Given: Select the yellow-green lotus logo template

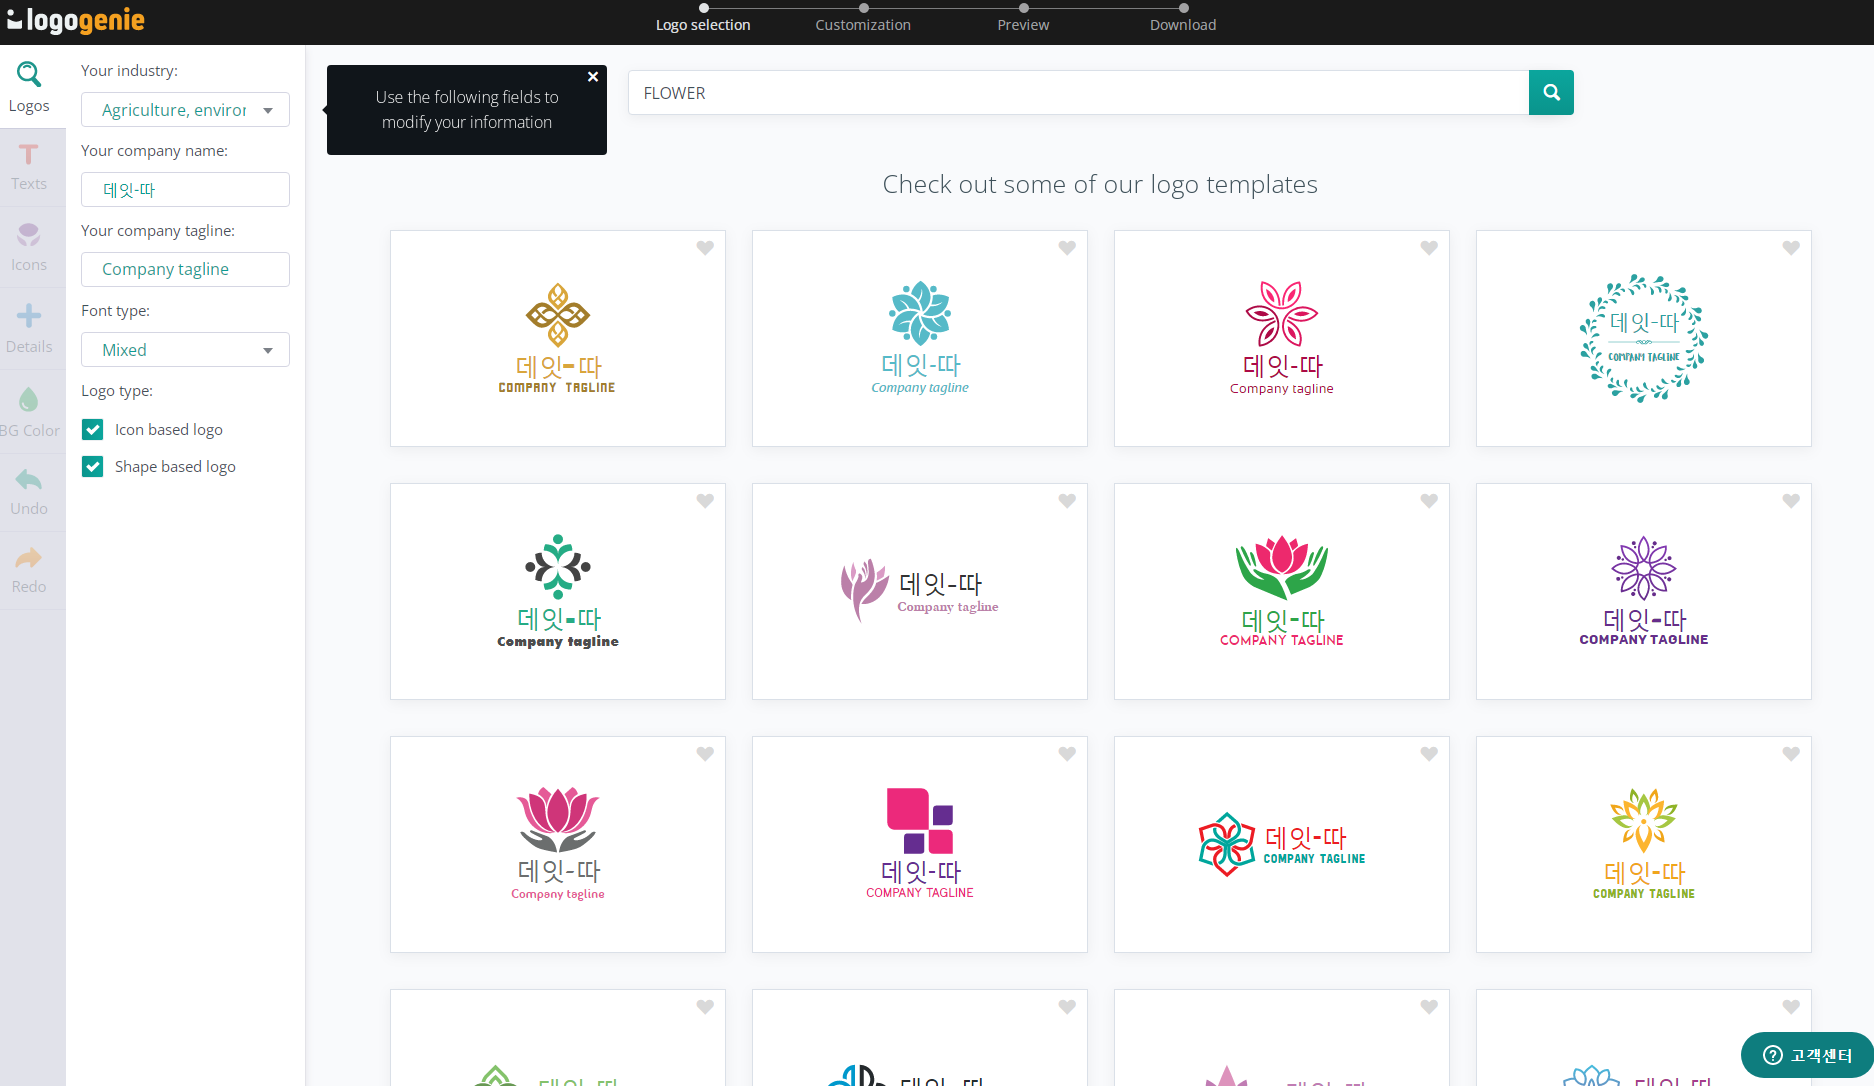Looking at the screenshot, I should 1644,845.
